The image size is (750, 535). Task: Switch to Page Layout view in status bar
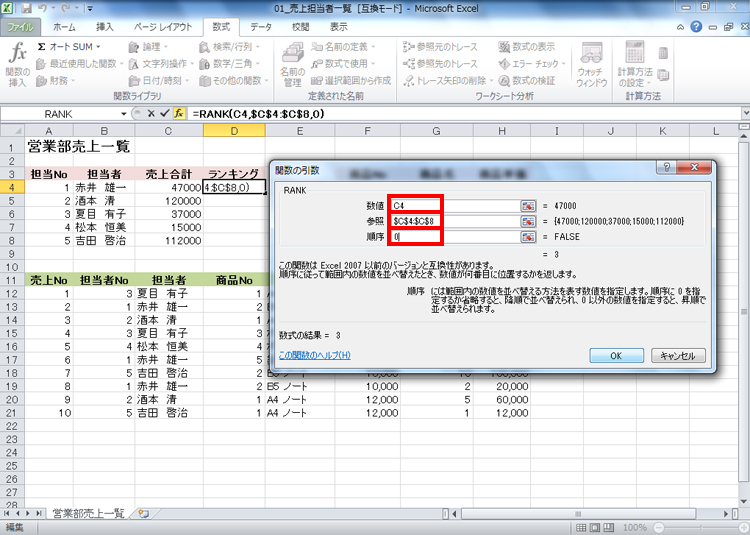click(595, 527)
